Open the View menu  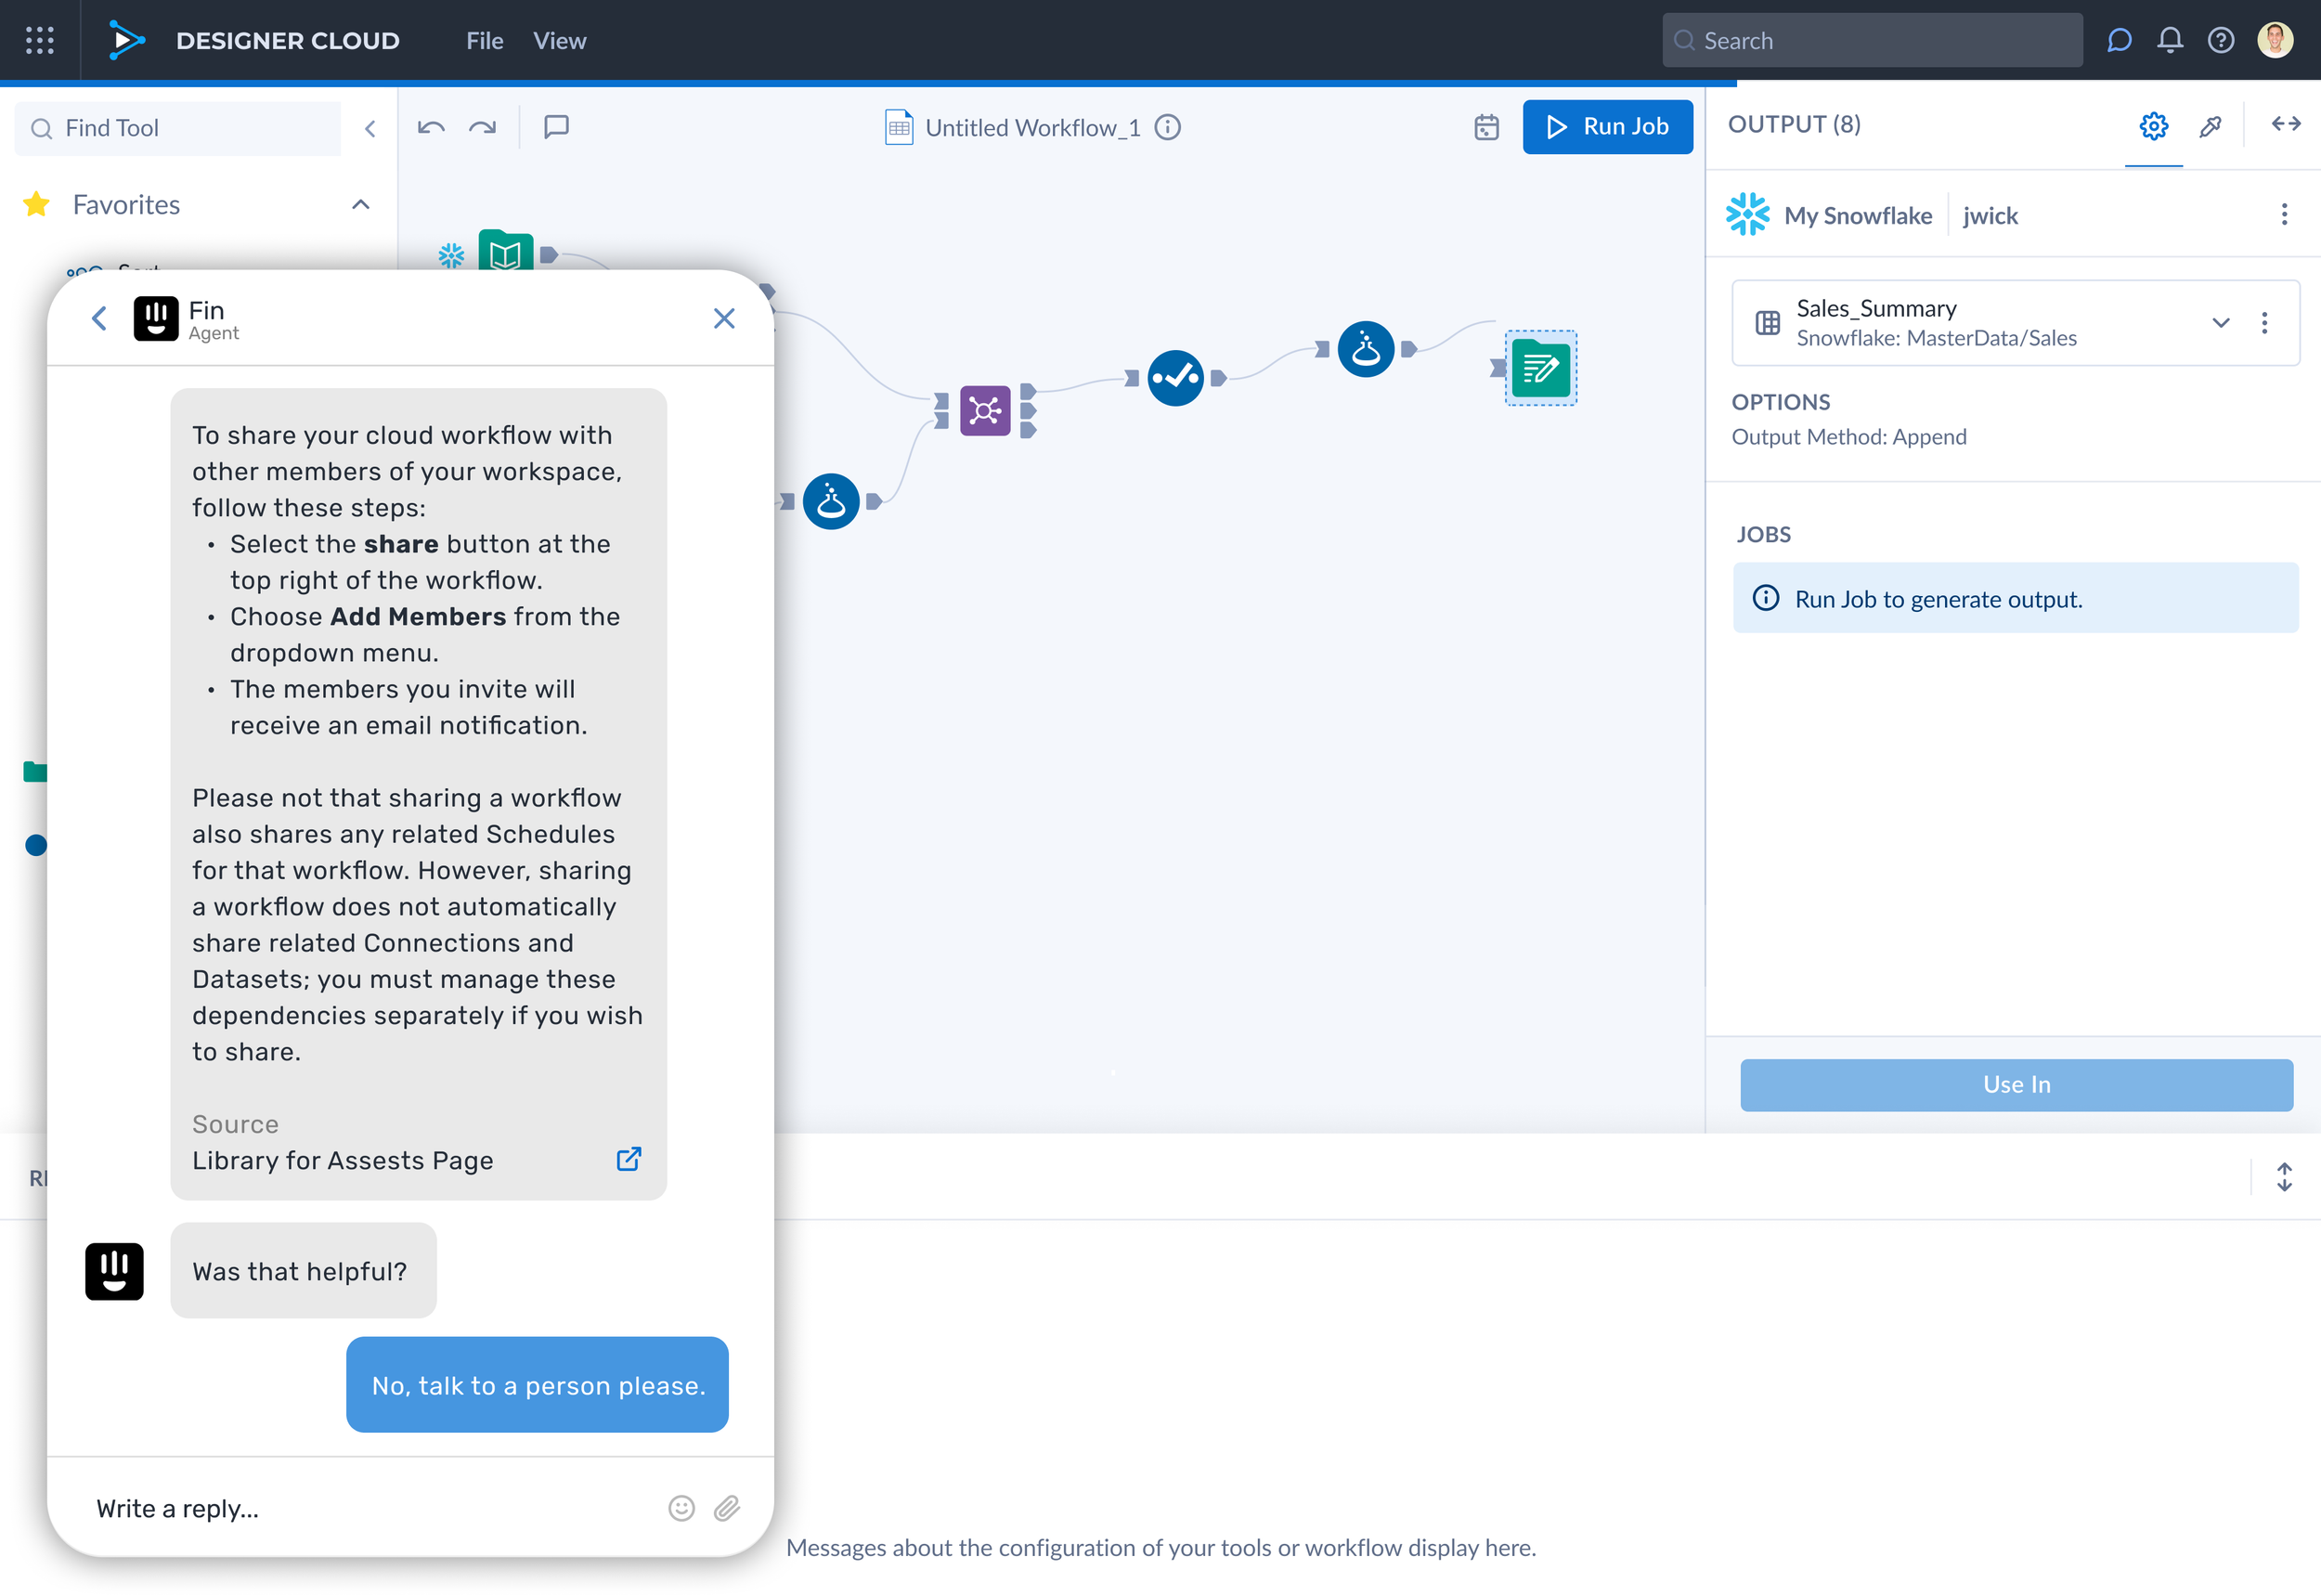point(559,41)
